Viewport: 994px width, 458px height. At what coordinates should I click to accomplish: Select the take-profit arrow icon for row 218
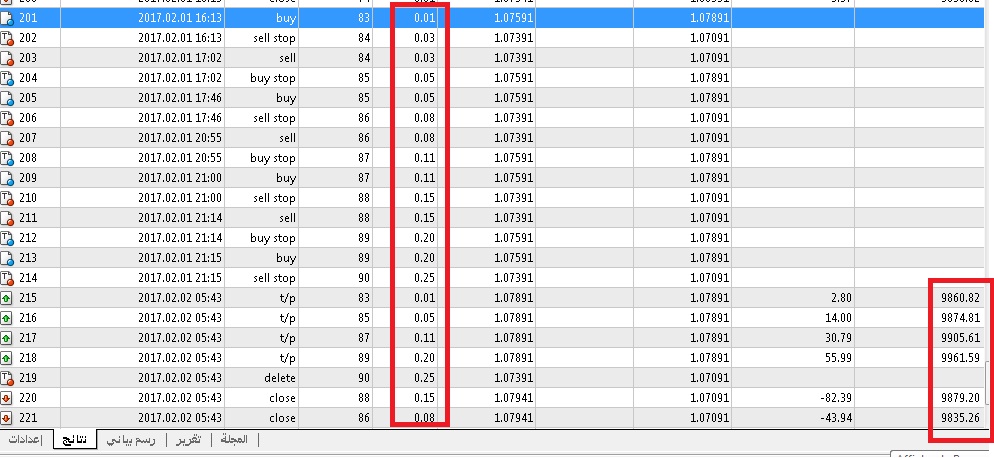coord(7,358)
